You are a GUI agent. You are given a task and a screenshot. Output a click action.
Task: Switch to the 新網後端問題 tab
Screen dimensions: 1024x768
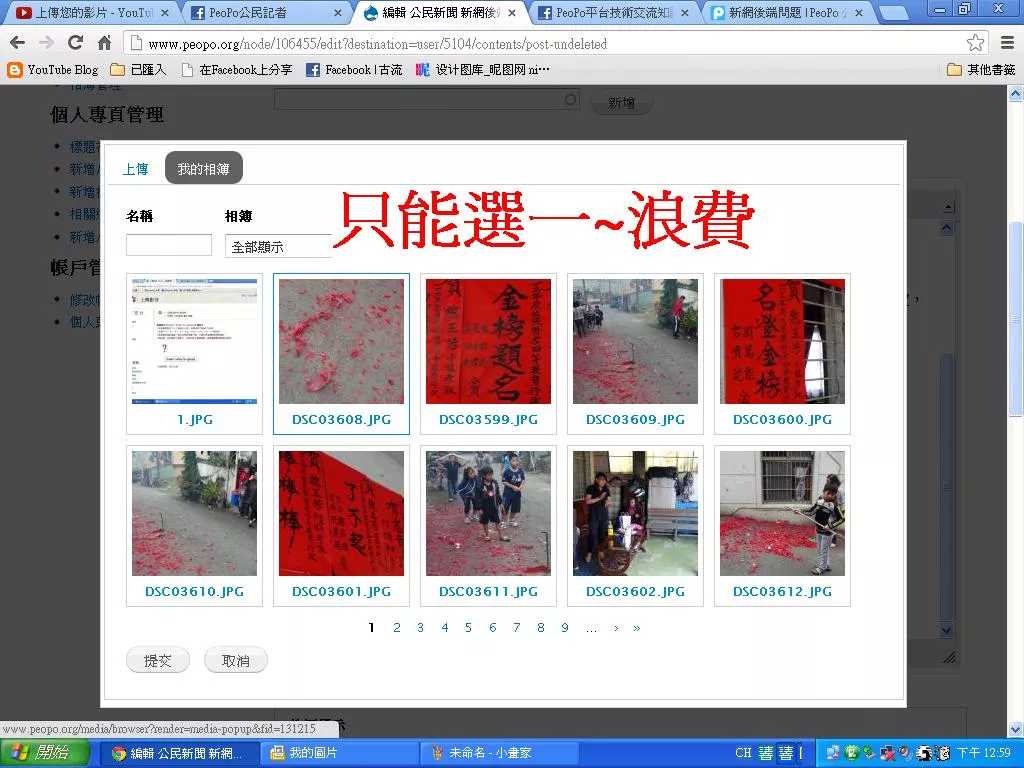785,12
